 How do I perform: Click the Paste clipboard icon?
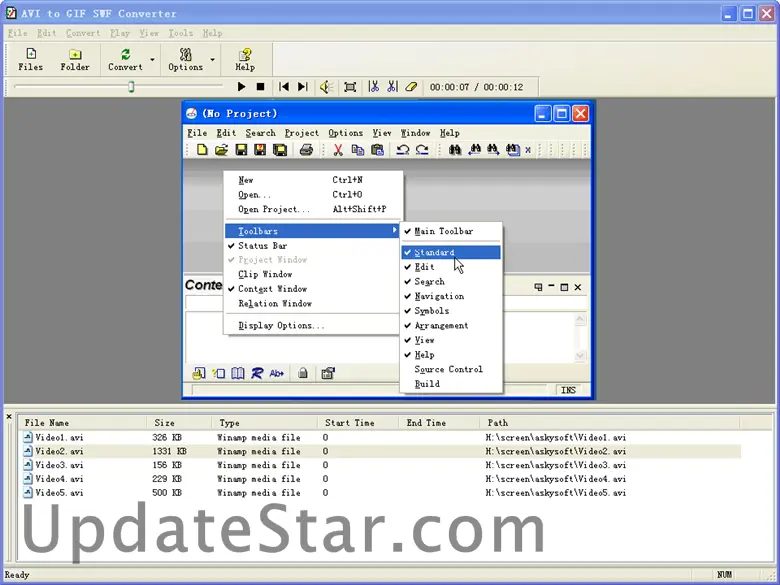point(378,150)
